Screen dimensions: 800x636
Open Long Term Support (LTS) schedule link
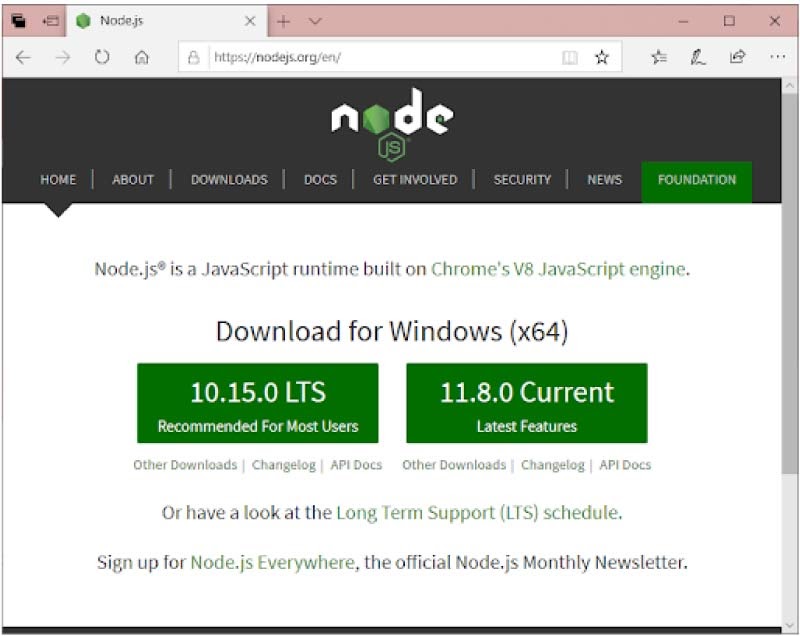click(x=478, y=513)
